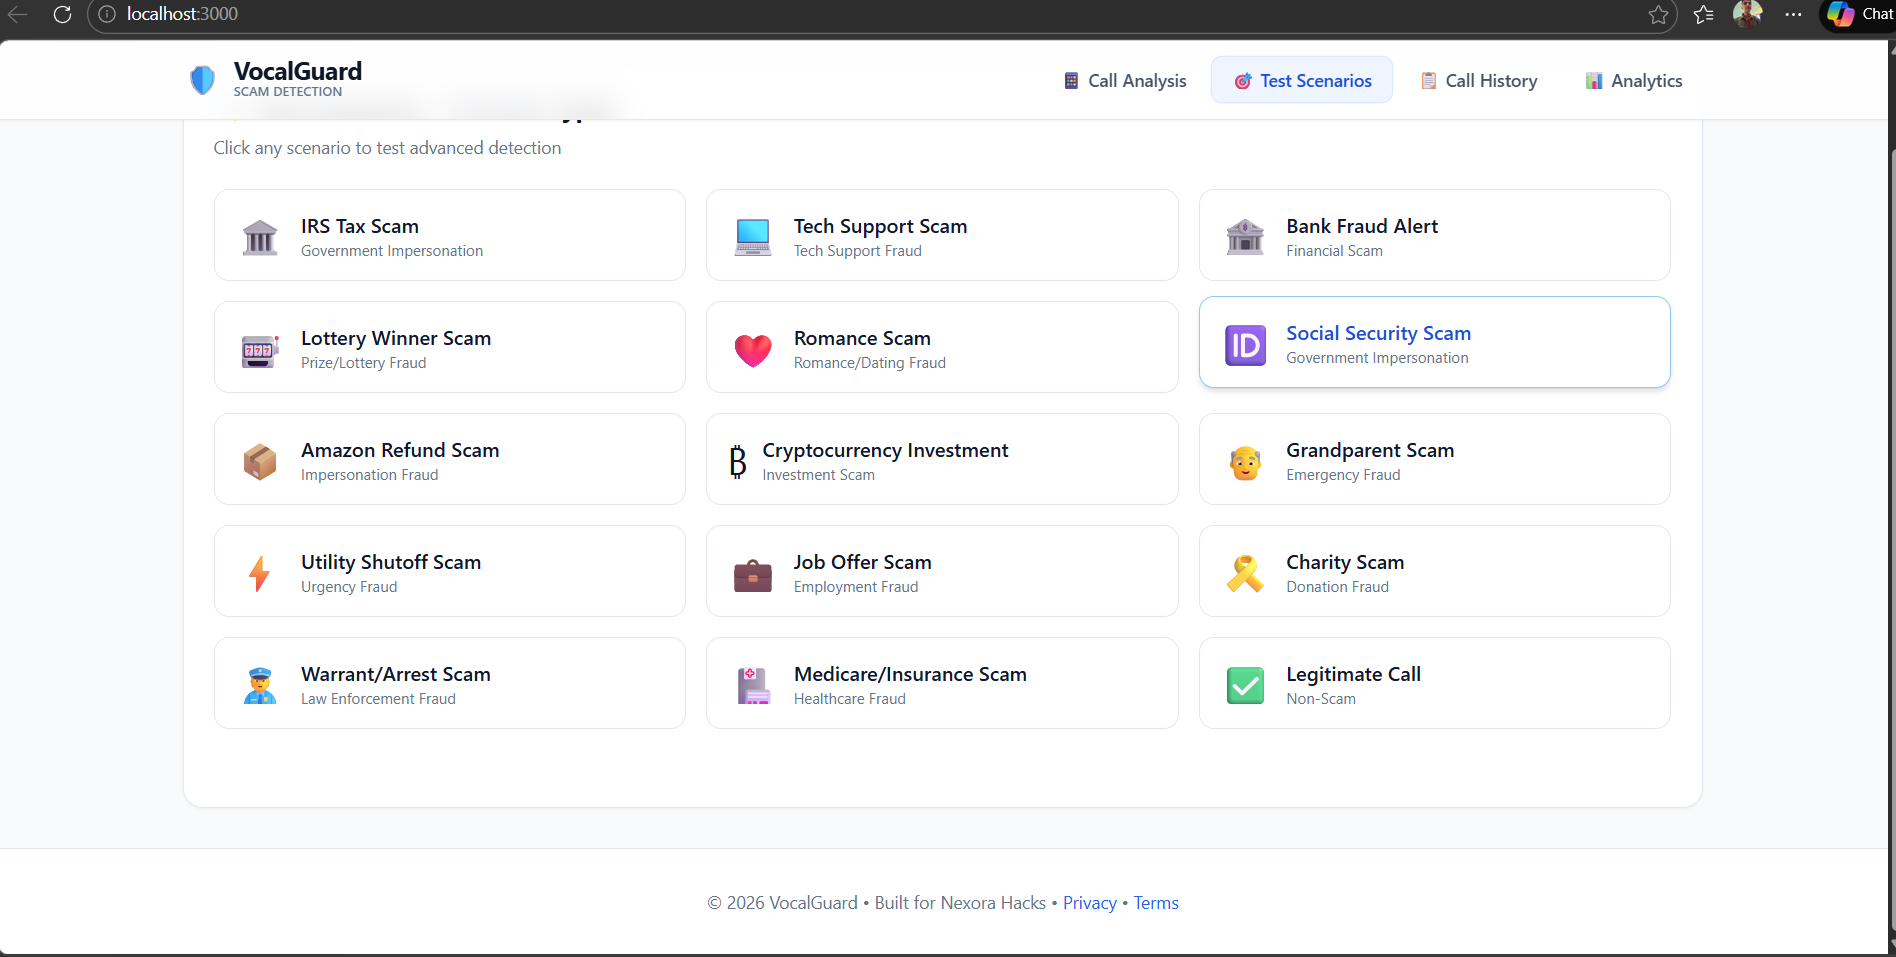
Task: Click the Tech Support Scam laptop icon
Action: [753, 237]
